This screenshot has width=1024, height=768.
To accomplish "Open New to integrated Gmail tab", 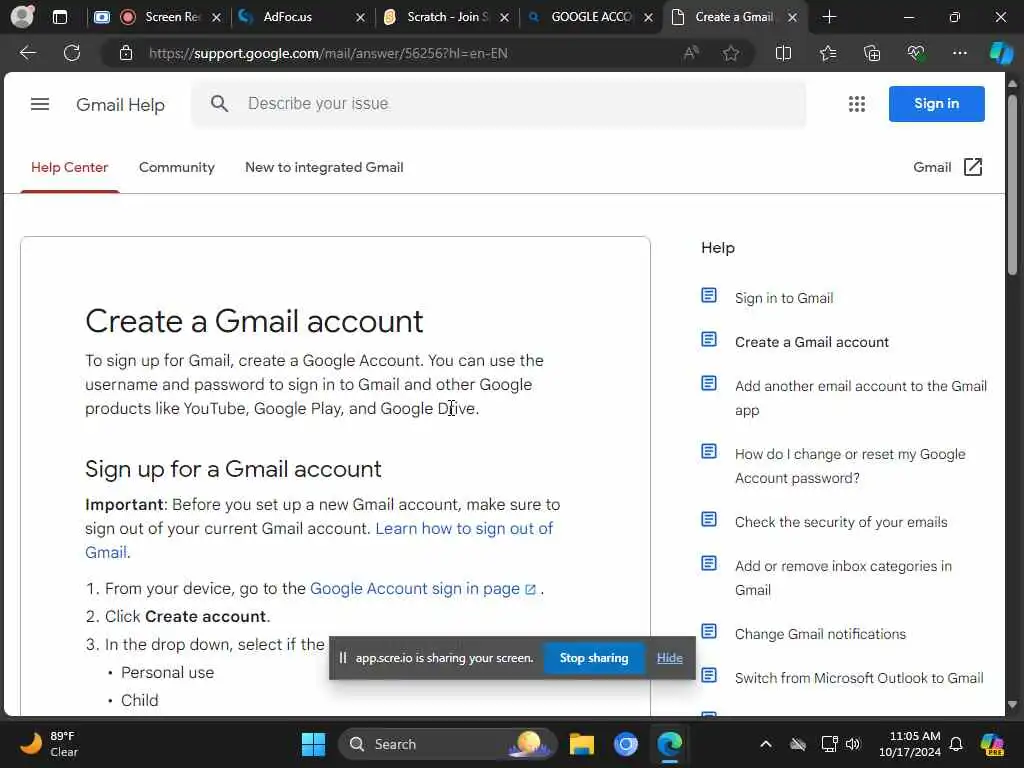I will 324,167.
